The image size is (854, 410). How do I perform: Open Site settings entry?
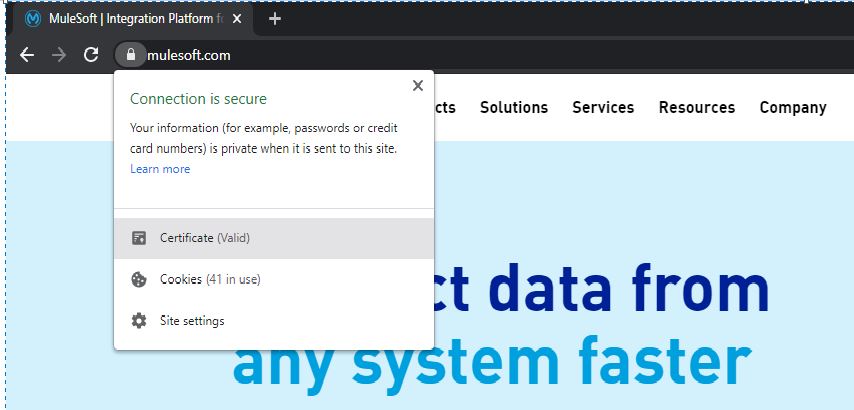click(x=274, y=321)
